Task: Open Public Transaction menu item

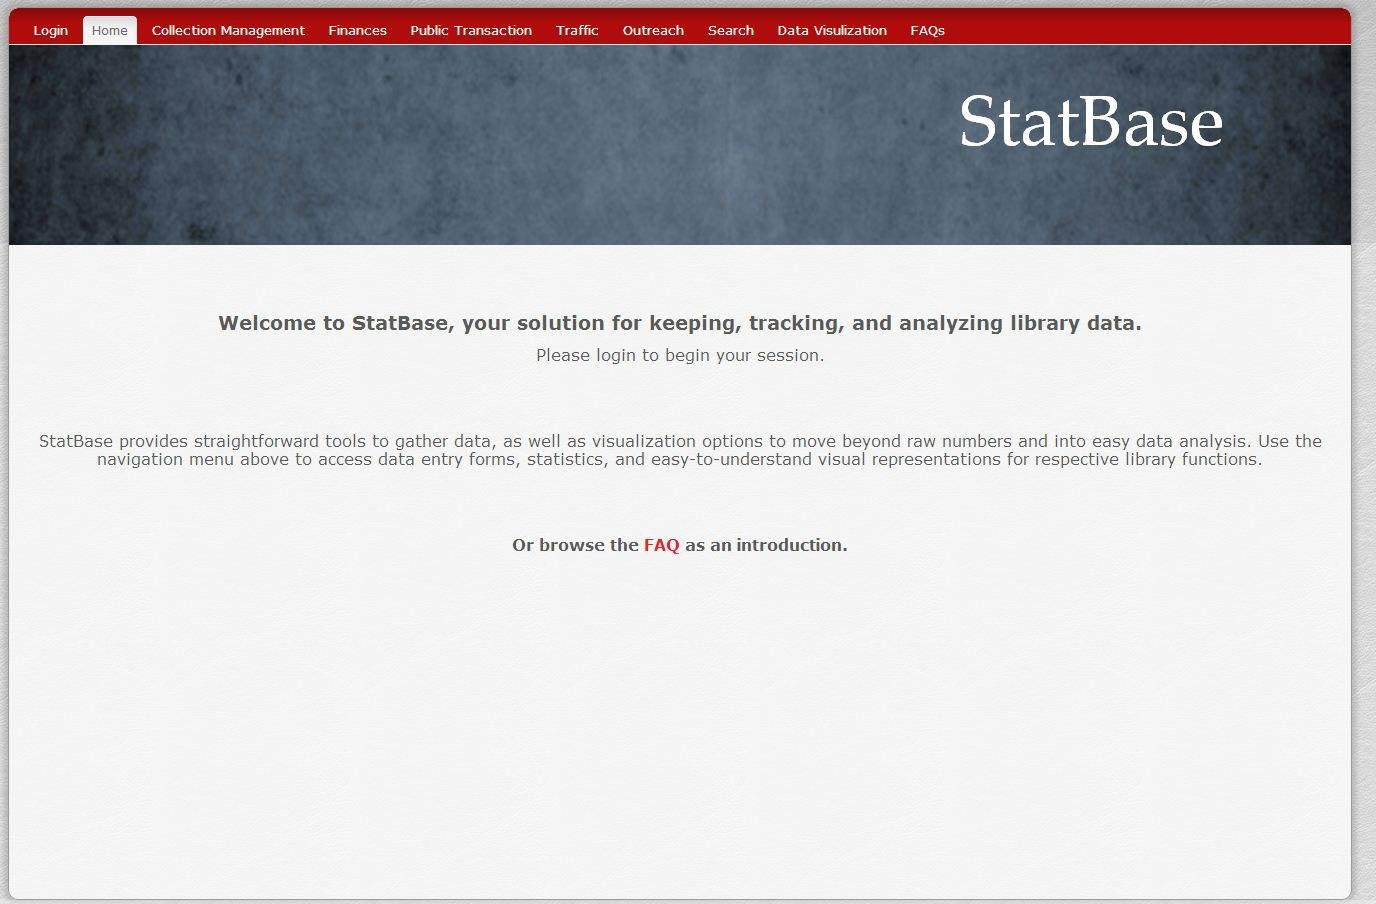Action: point(471,31)
